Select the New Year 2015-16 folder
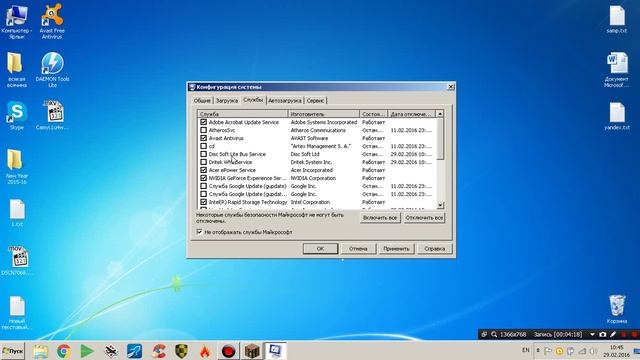This screenshot has height=360, width=640. coord(17,167)
